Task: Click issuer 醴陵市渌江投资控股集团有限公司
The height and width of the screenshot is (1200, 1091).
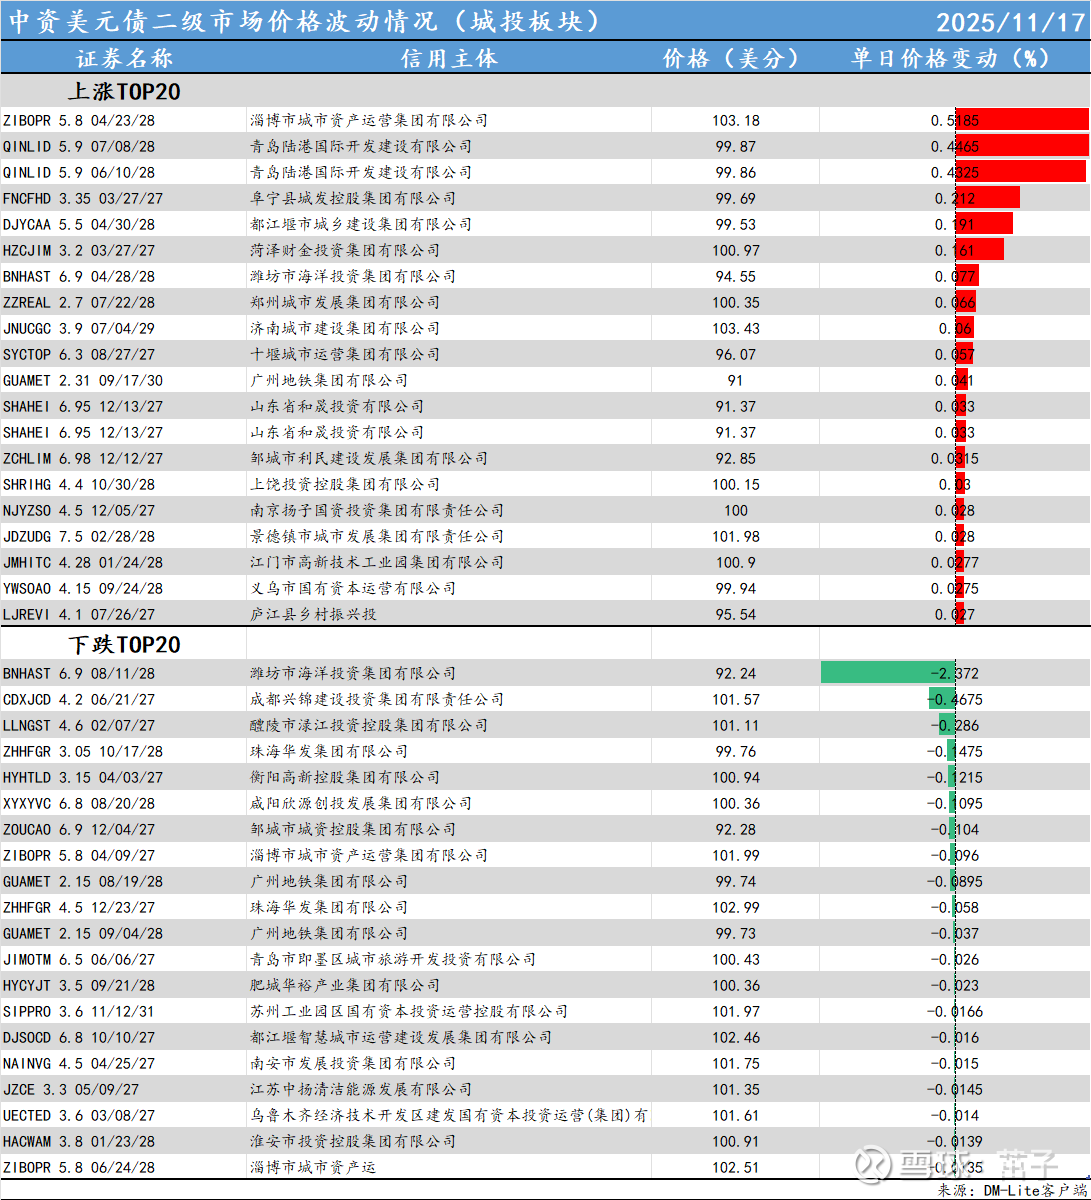Action: click(x=369, y=725)
